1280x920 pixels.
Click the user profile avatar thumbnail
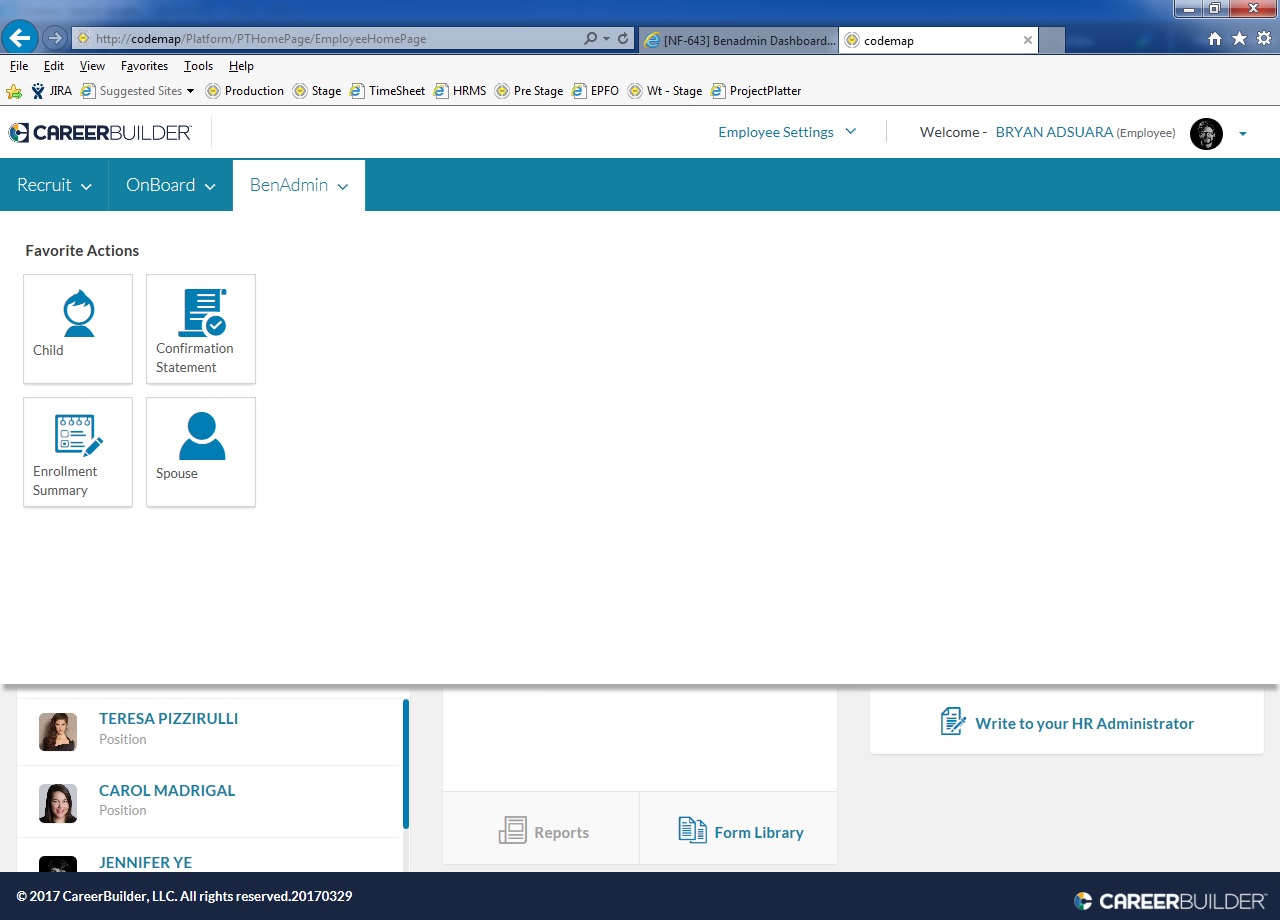(x=1206, y=133)
